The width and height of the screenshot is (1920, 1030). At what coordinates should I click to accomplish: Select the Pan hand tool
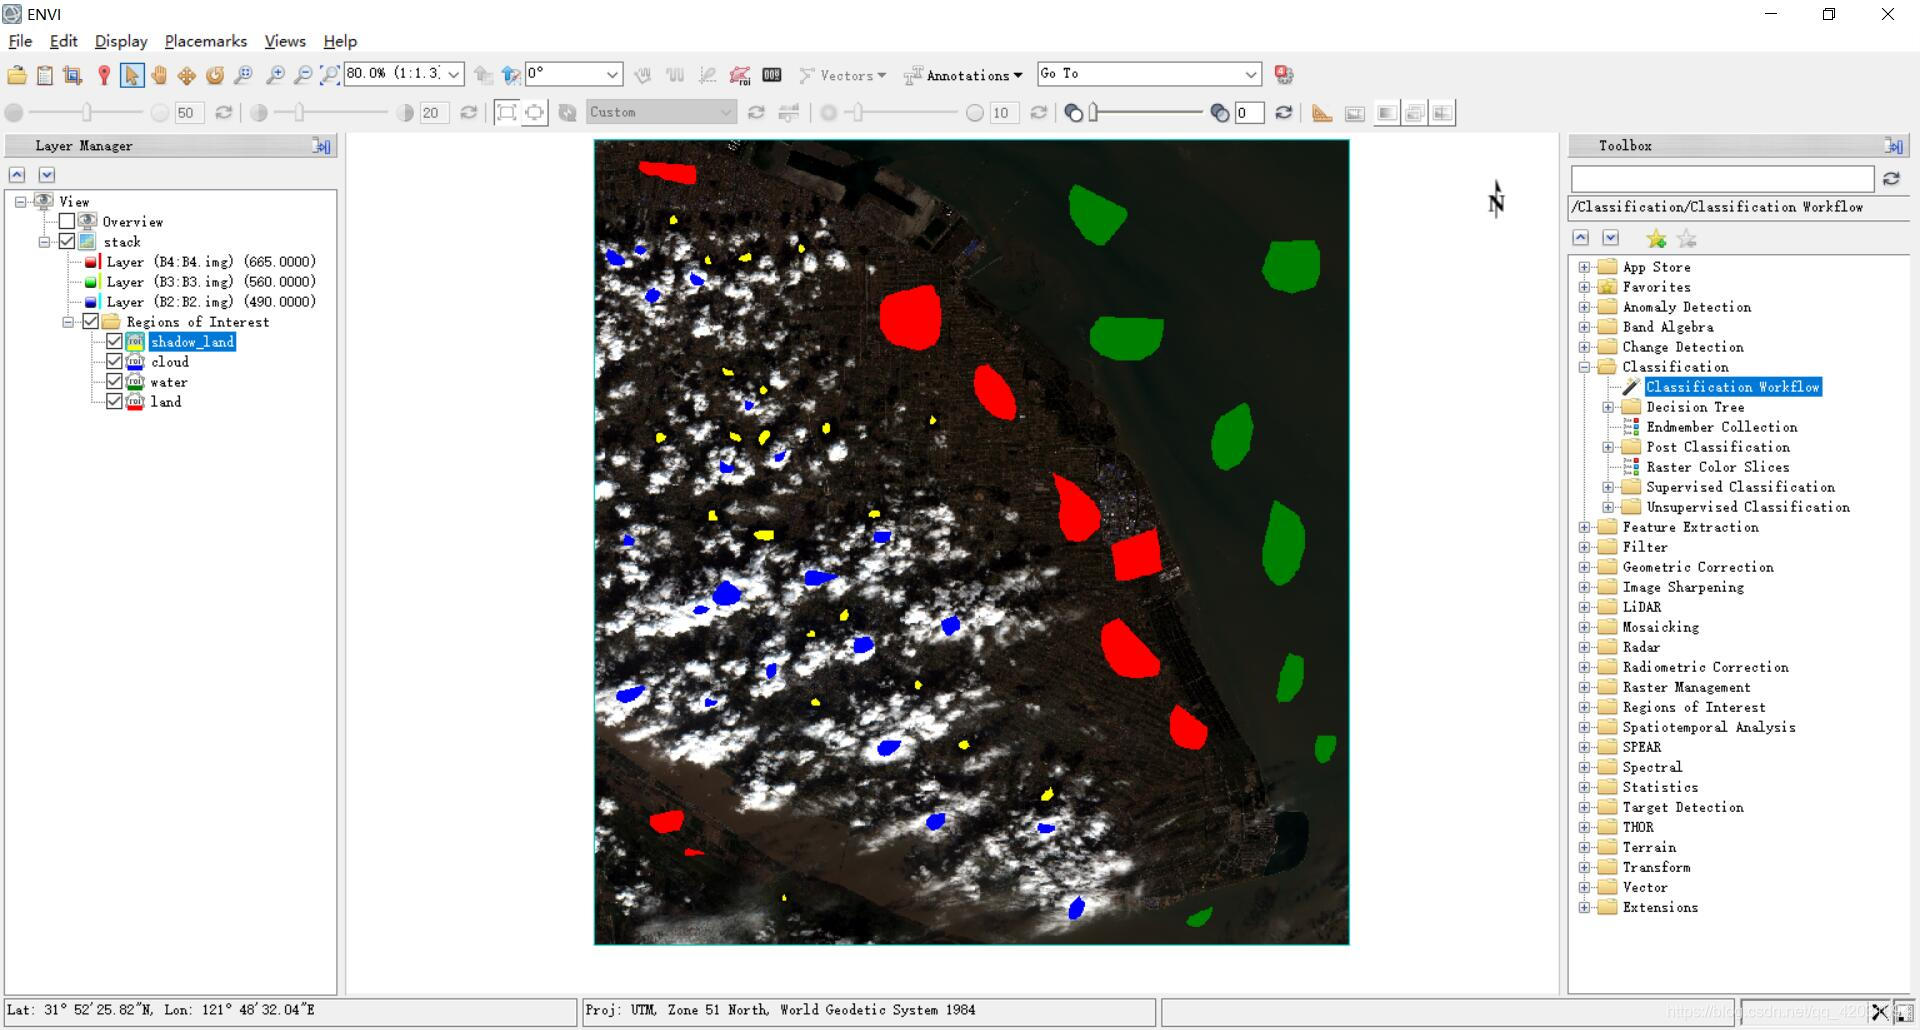click(x=159, y=75)
